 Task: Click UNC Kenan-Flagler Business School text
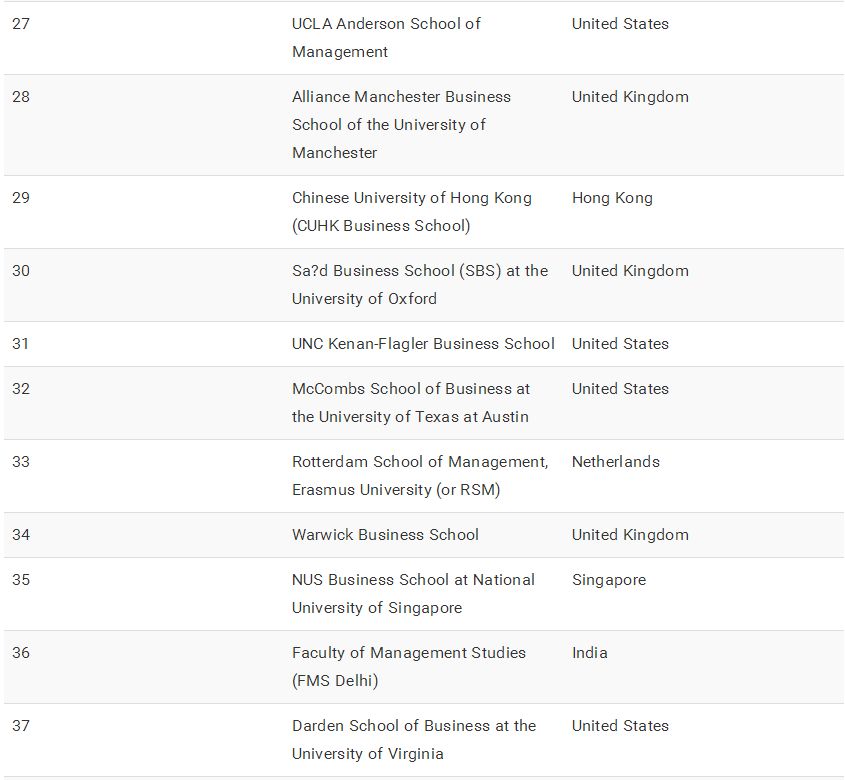423,344
